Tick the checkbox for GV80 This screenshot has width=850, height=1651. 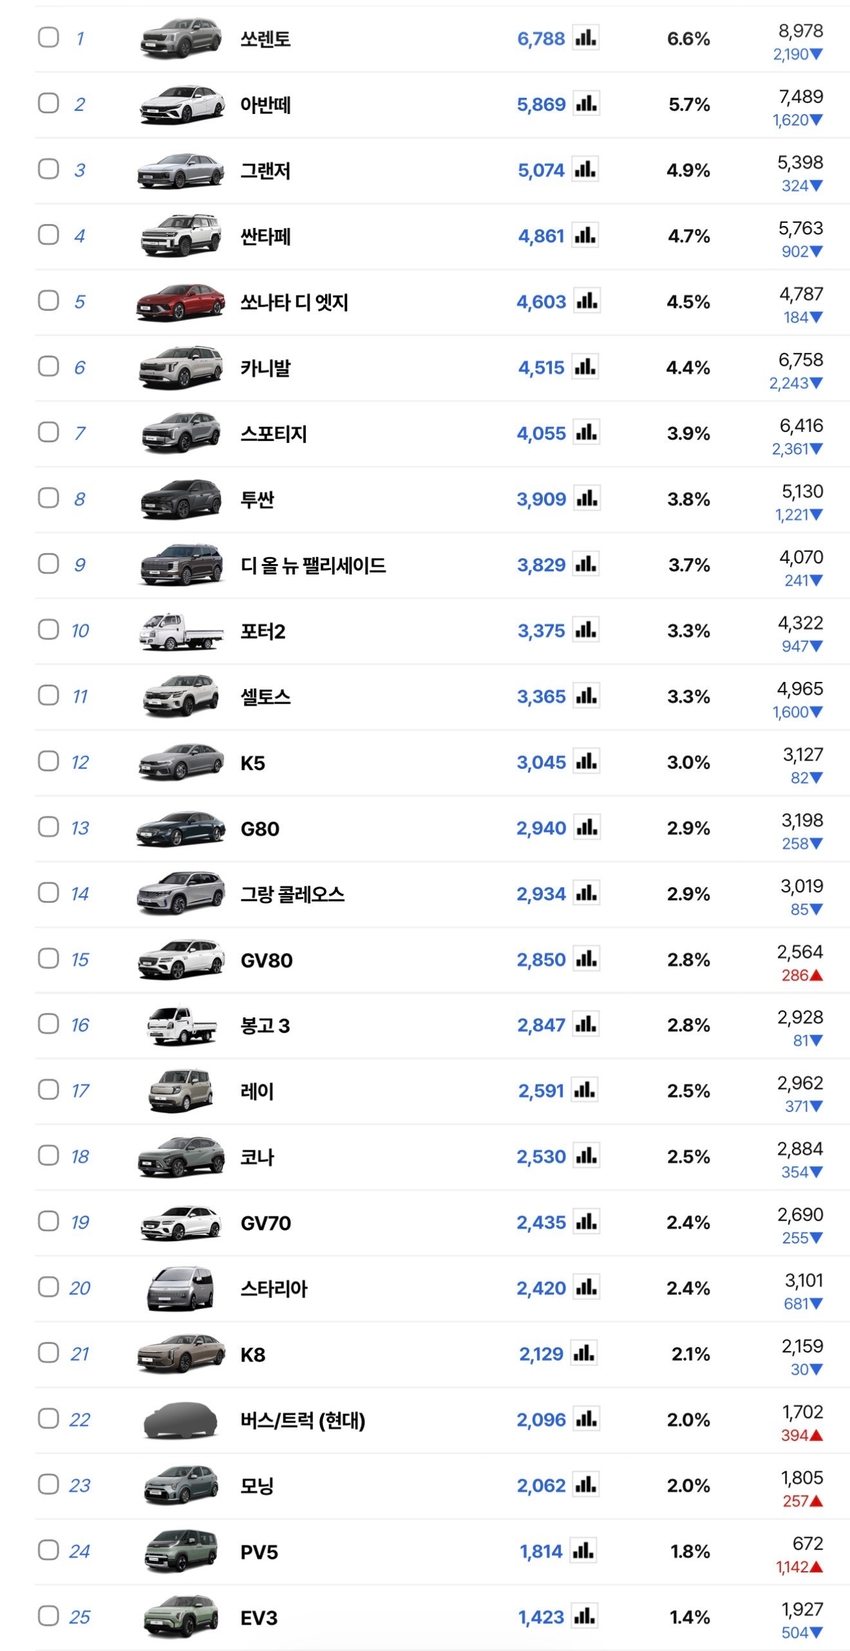48,958
